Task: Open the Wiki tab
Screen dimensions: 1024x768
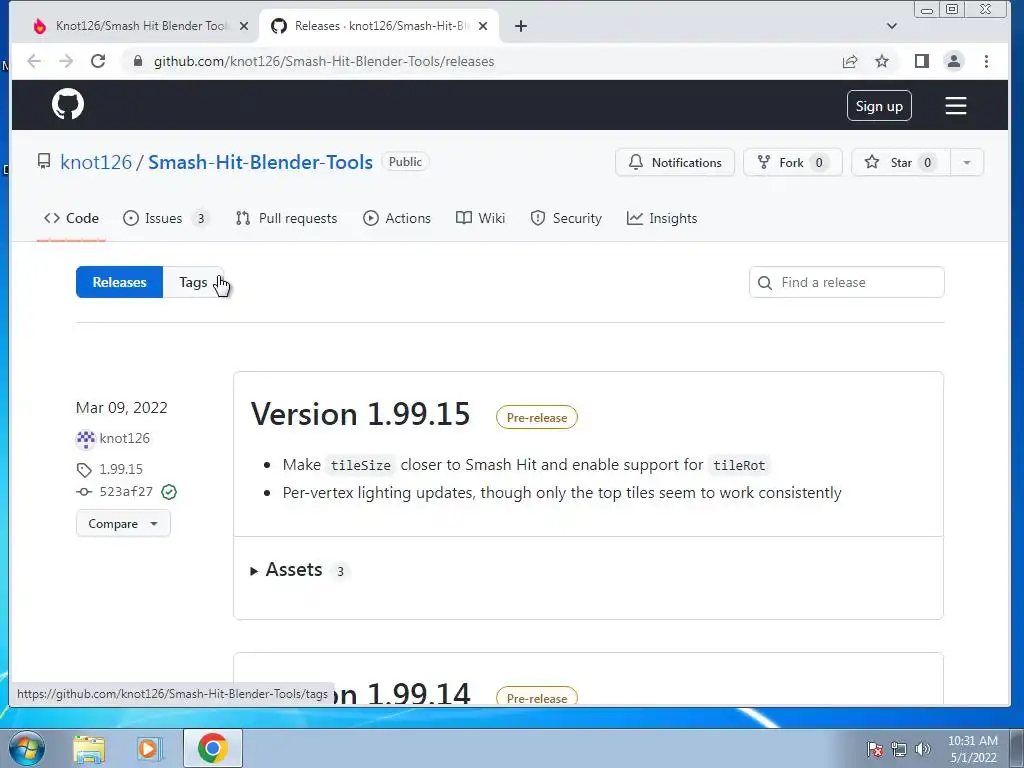Action: click(481, 218)
